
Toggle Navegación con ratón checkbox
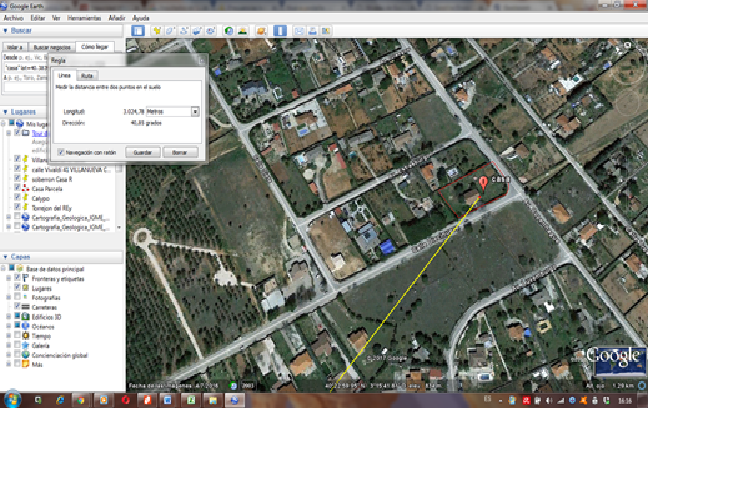61,152
